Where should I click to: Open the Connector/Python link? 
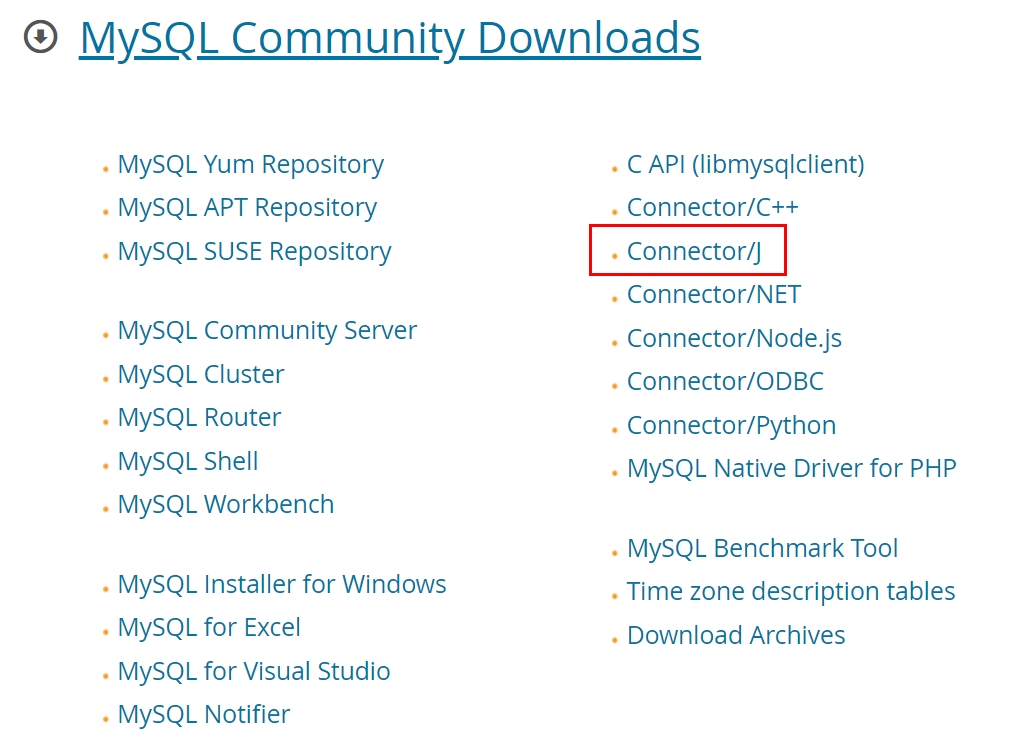(x=731, y=426)
